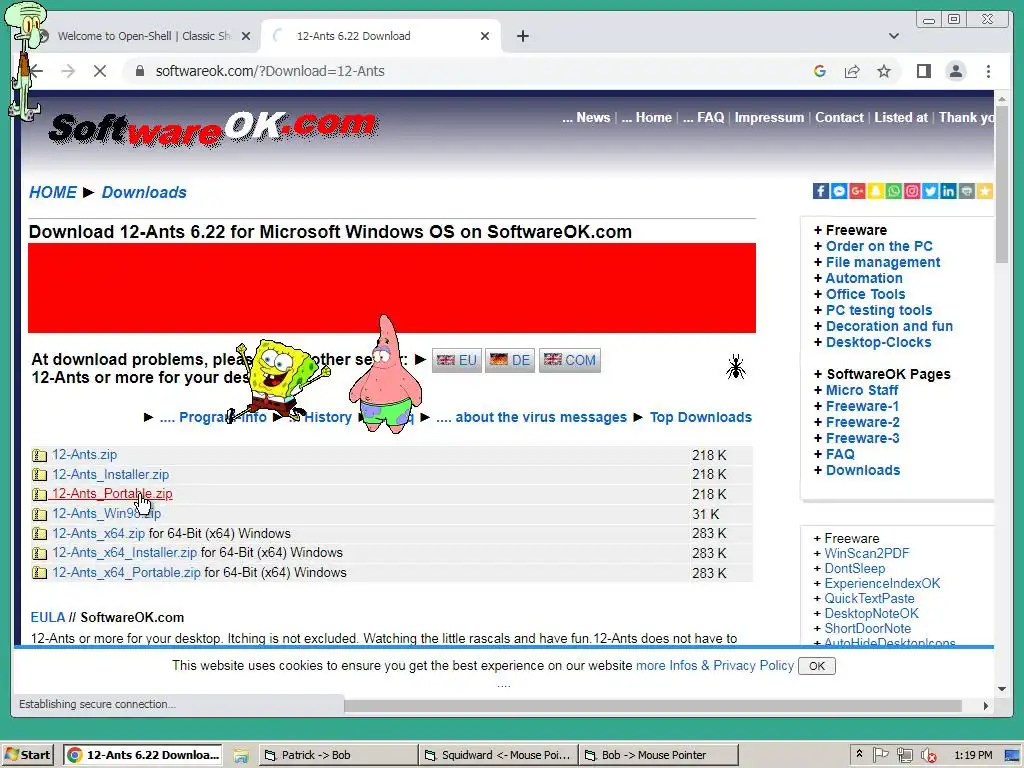
Task: Open the Office Tools sidebar category
Action: coord(865,294)
